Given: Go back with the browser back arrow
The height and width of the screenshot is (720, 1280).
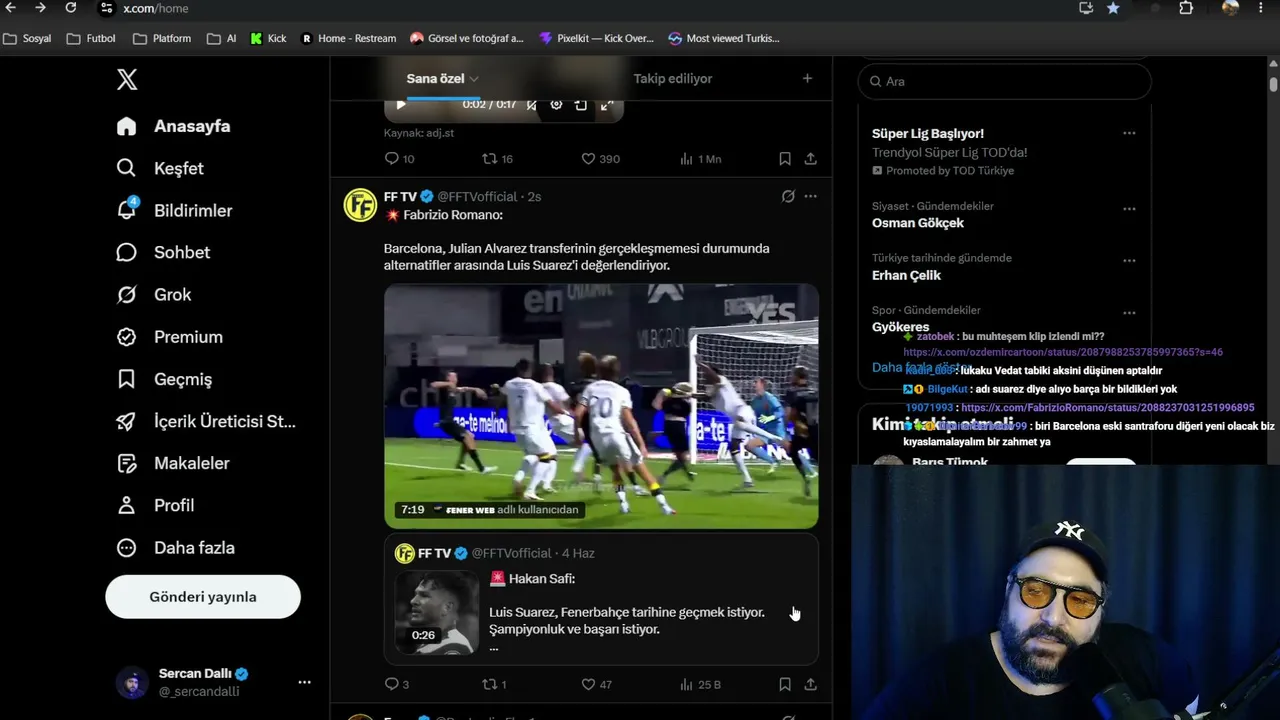Looking at the screenshot, I should [11, 8].
